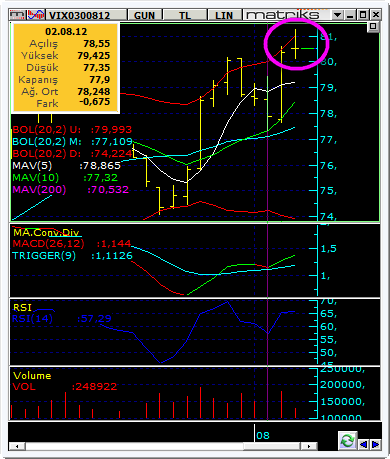Toggle the TL currency button
This screenshot has height=459, width=390.
click(184, 15)
